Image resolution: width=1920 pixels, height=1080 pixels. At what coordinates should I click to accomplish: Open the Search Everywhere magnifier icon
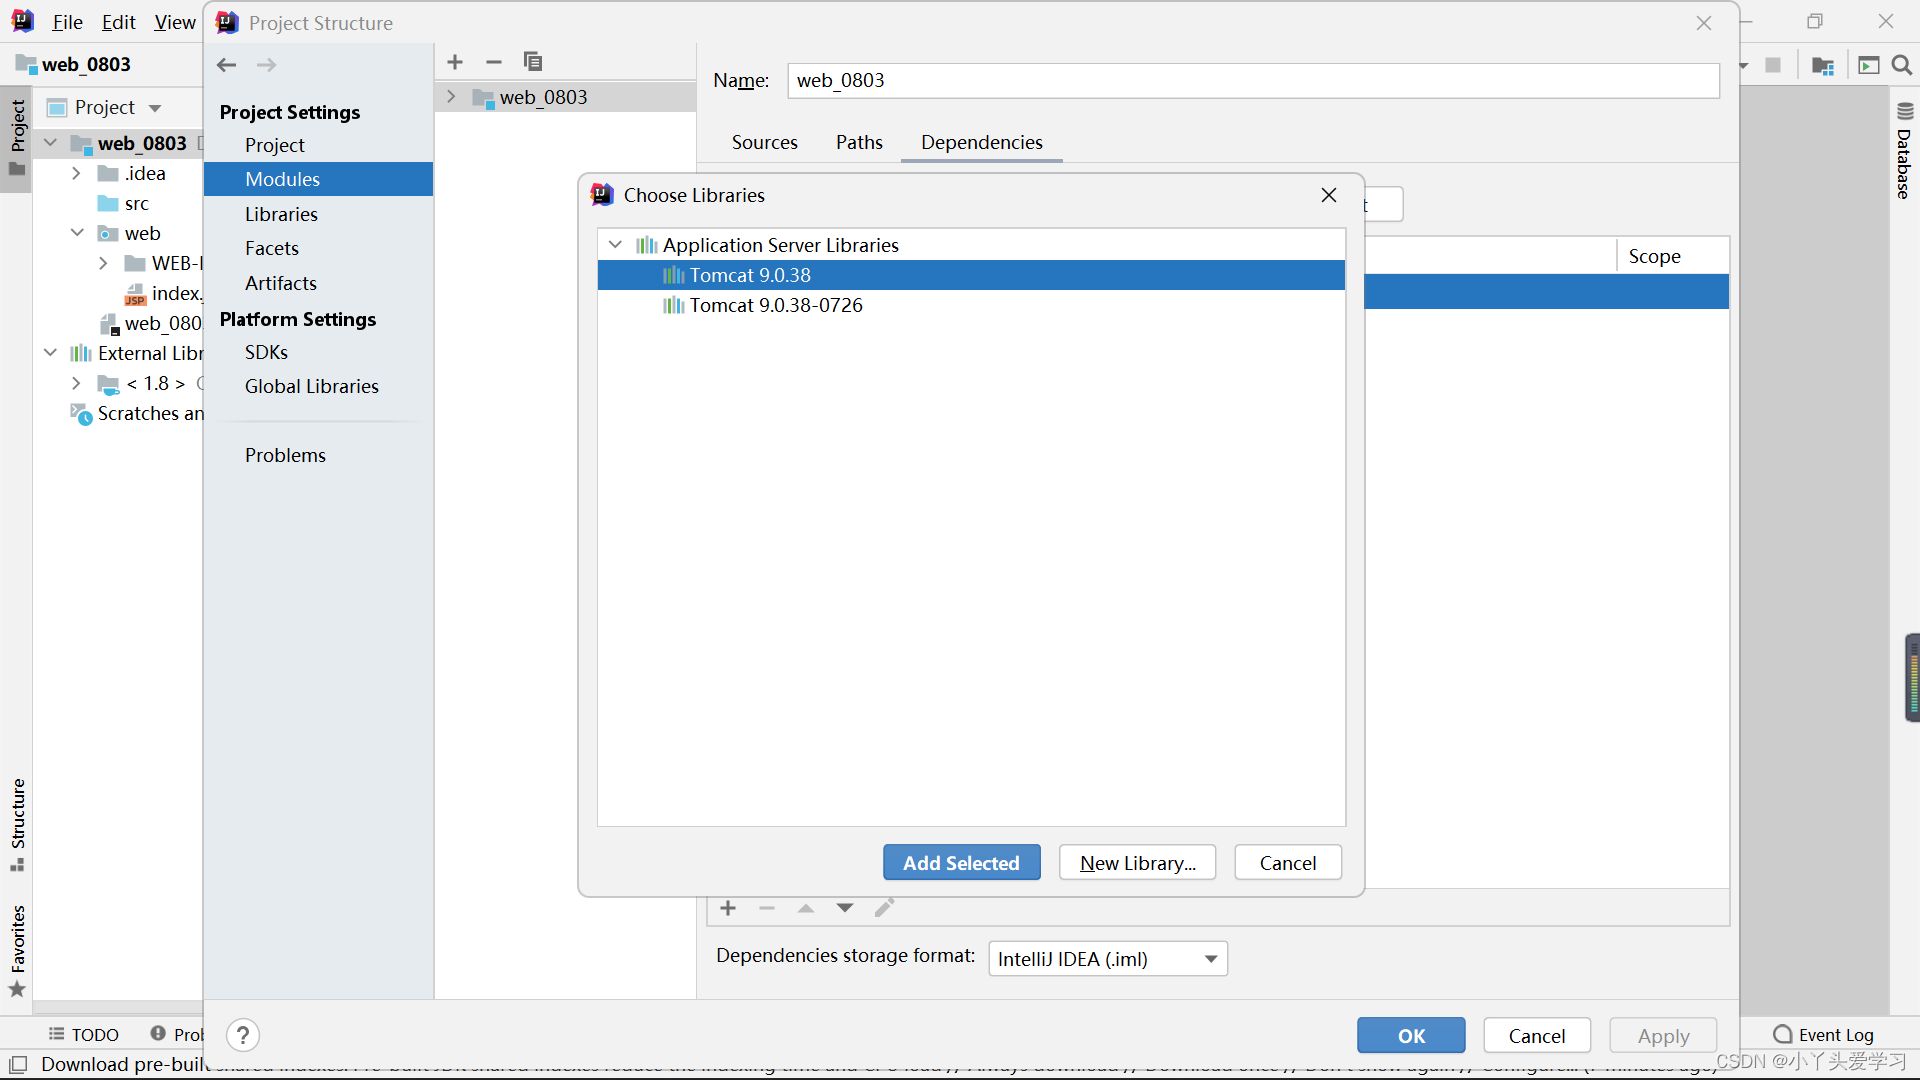[1902, 65]
